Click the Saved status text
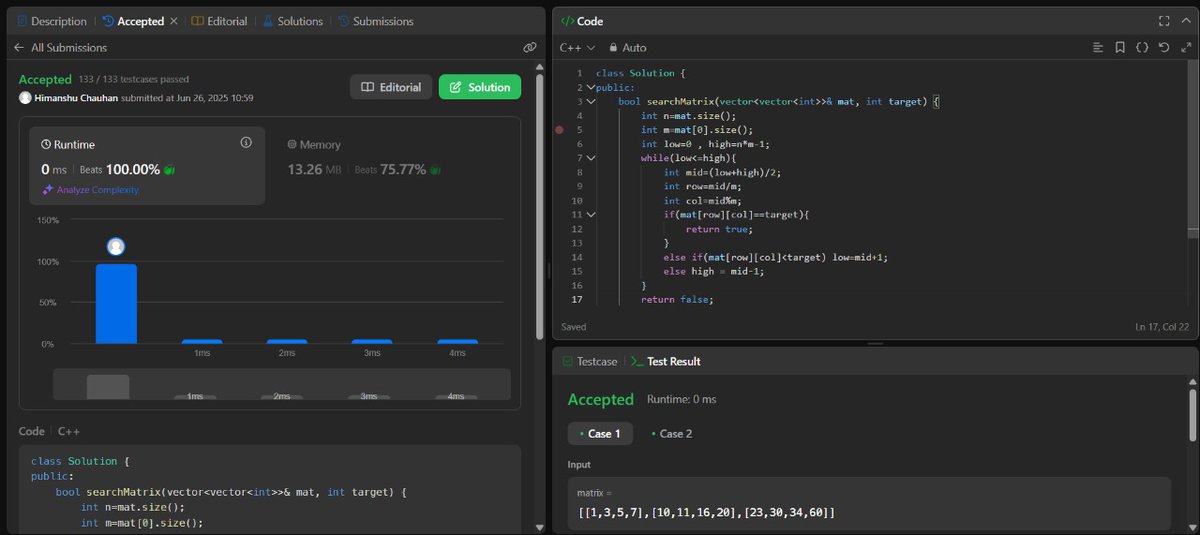The width and height of the screenshot is (1200, 535). (574, 327)
